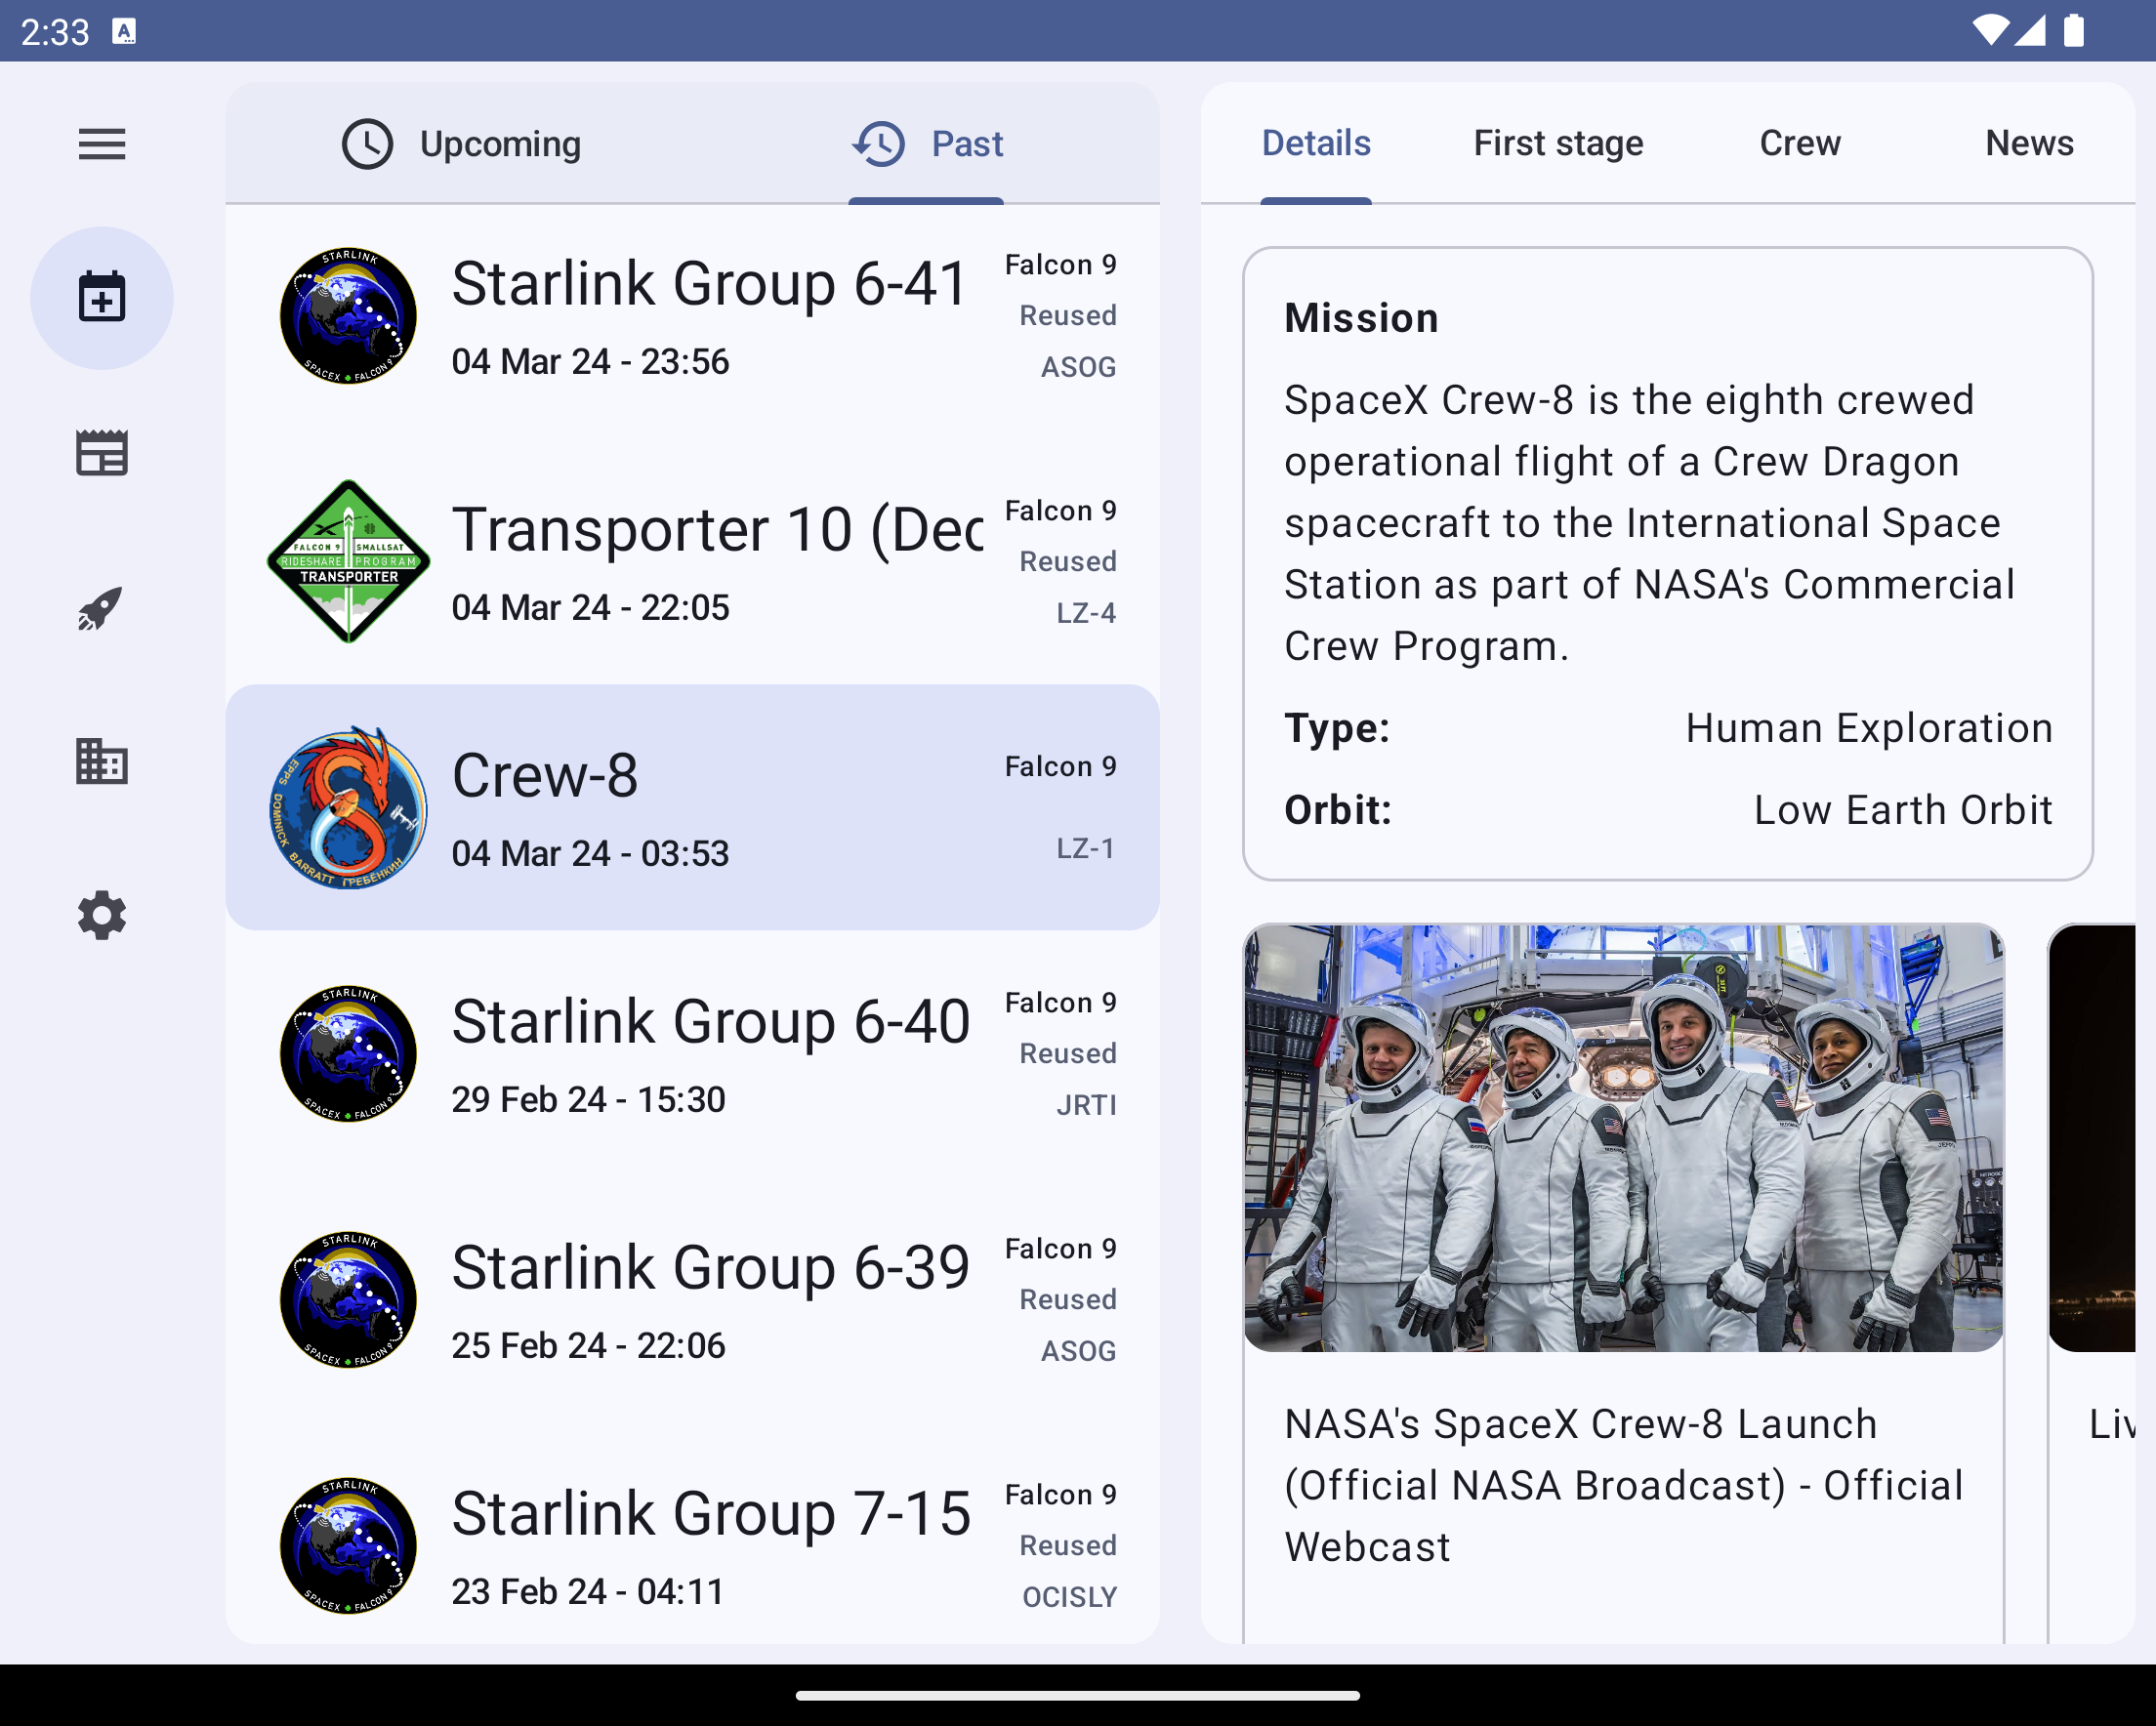The width and height of the screenshot is (2156, 1726).
Task: Open the Transporter 10 launch title
Action: (717, 530)
